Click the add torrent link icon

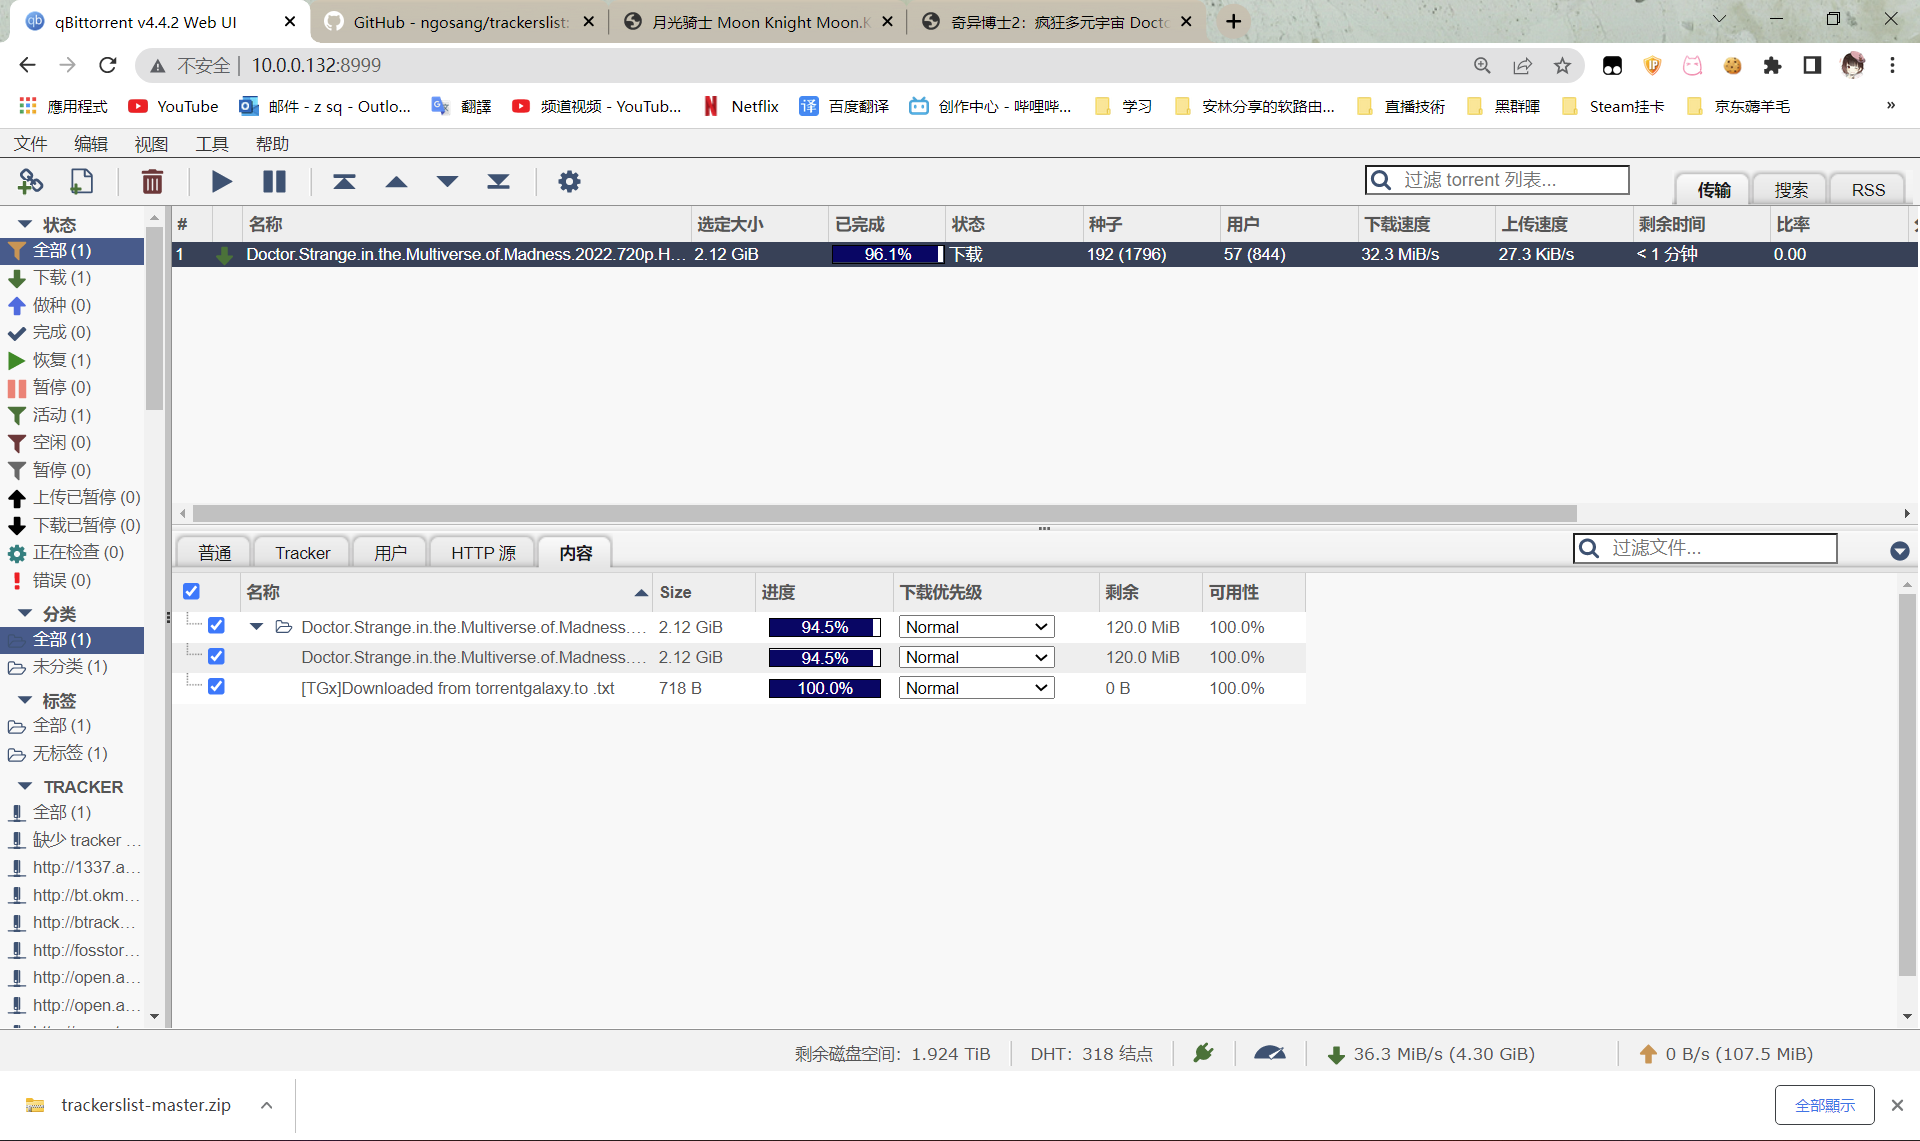tap(31, 181)
